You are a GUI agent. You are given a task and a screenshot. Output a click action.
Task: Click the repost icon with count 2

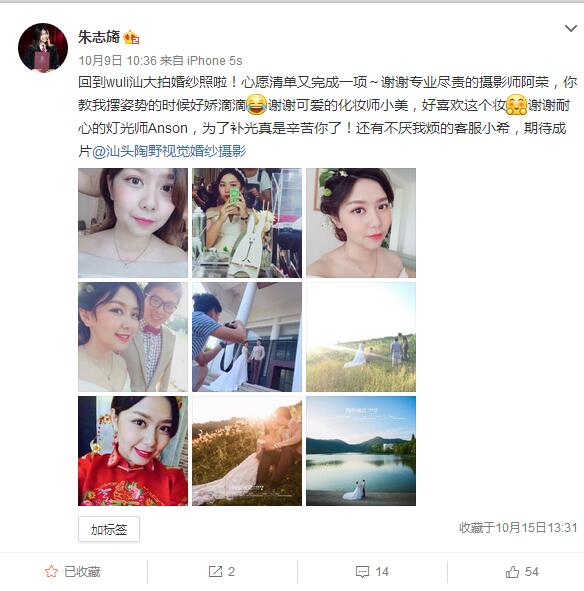coord(222,571)
